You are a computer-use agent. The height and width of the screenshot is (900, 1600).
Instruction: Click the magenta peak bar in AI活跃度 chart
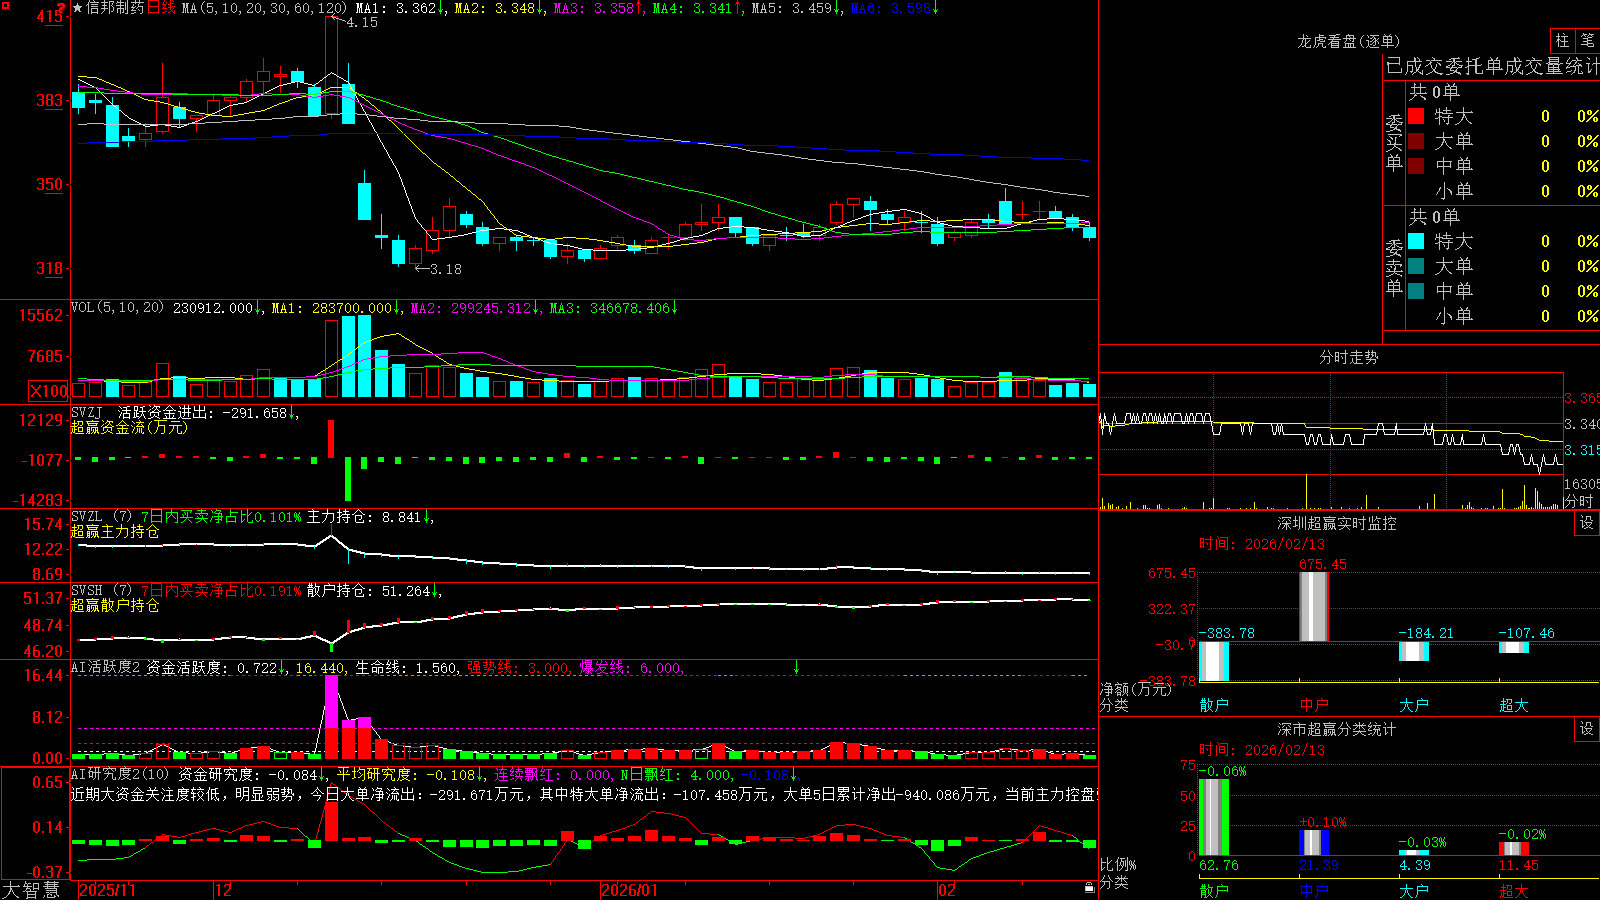[x=331, y=701]
